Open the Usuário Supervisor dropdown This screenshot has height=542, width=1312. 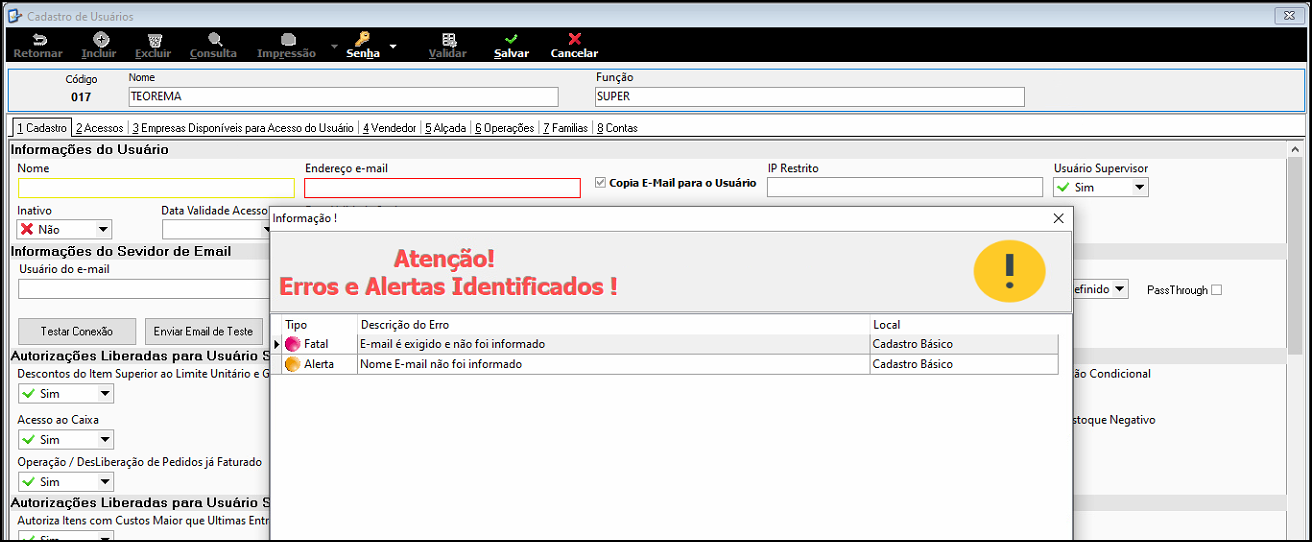(x=1139, y=187)
